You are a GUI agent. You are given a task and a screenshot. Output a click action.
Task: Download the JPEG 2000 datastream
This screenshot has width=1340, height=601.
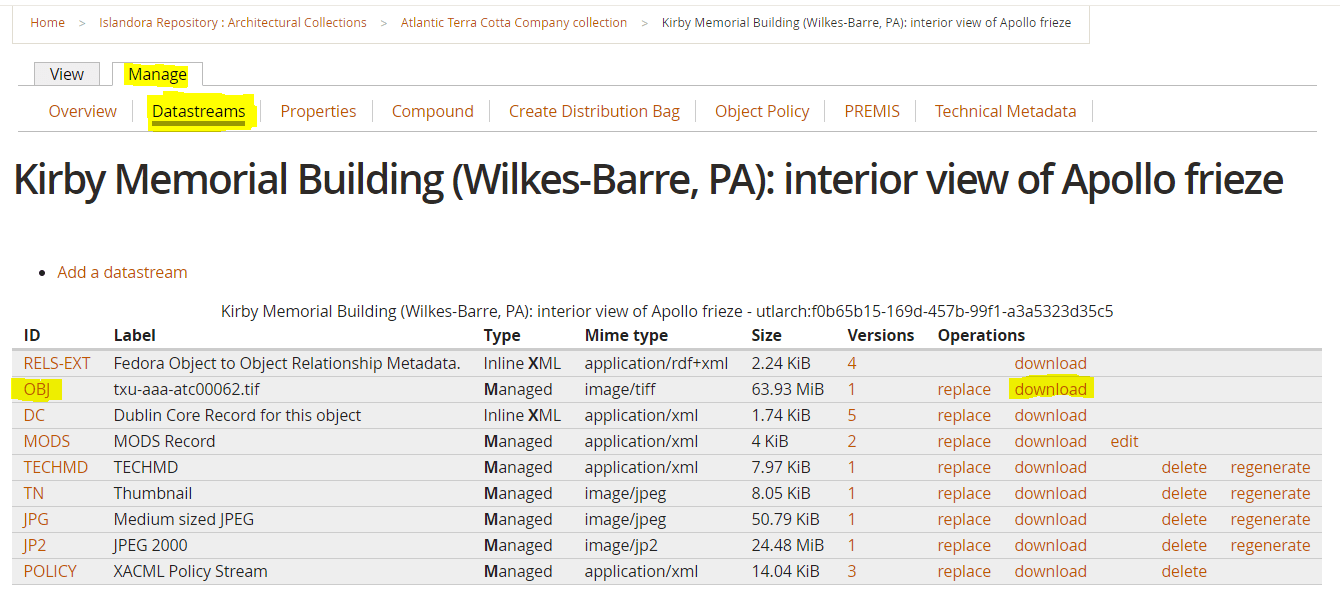pyautogui.click(x=1050, y=545)
